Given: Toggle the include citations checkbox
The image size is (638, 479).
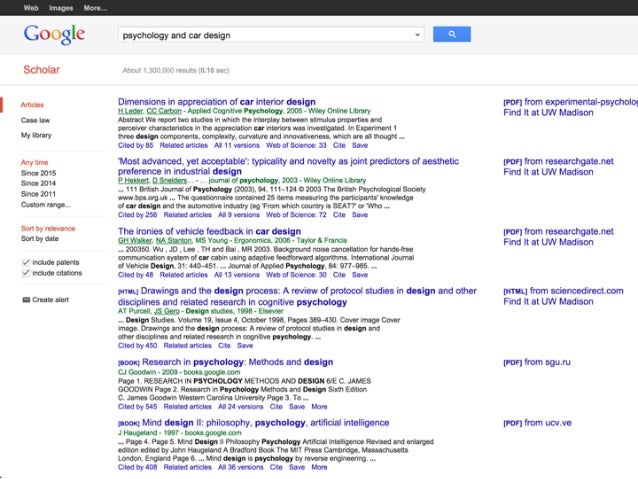Looking at the screenshot, I should [26, 273].
